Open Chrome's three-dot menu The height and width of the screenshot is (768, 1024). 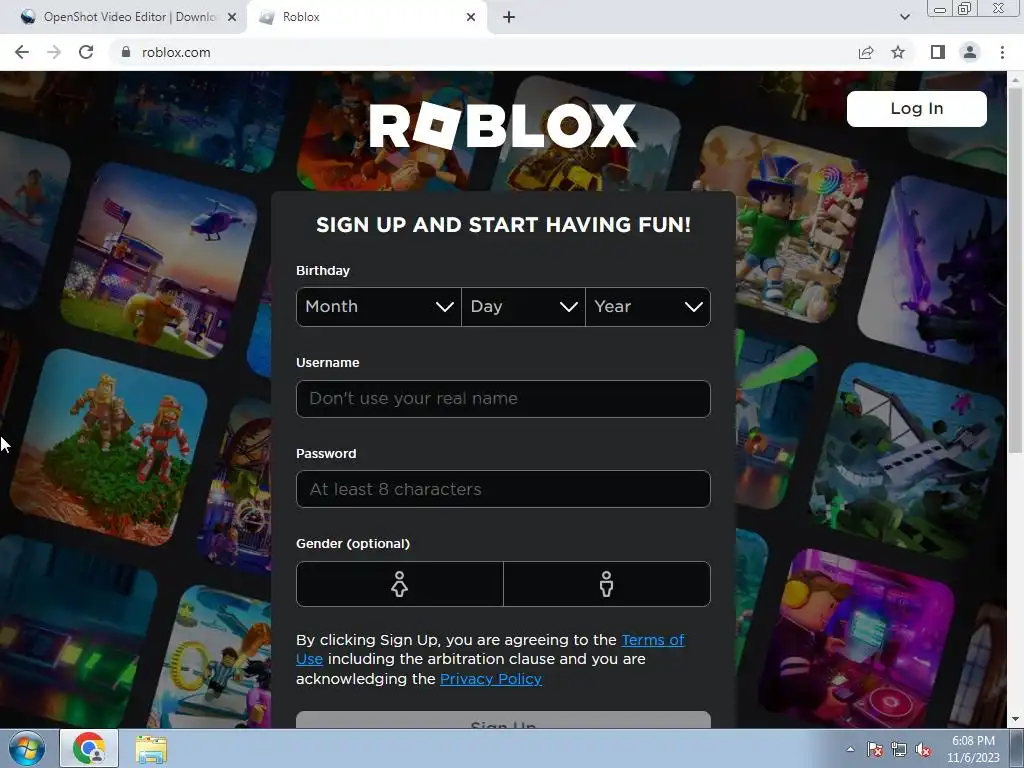(x=1002, y=52)
